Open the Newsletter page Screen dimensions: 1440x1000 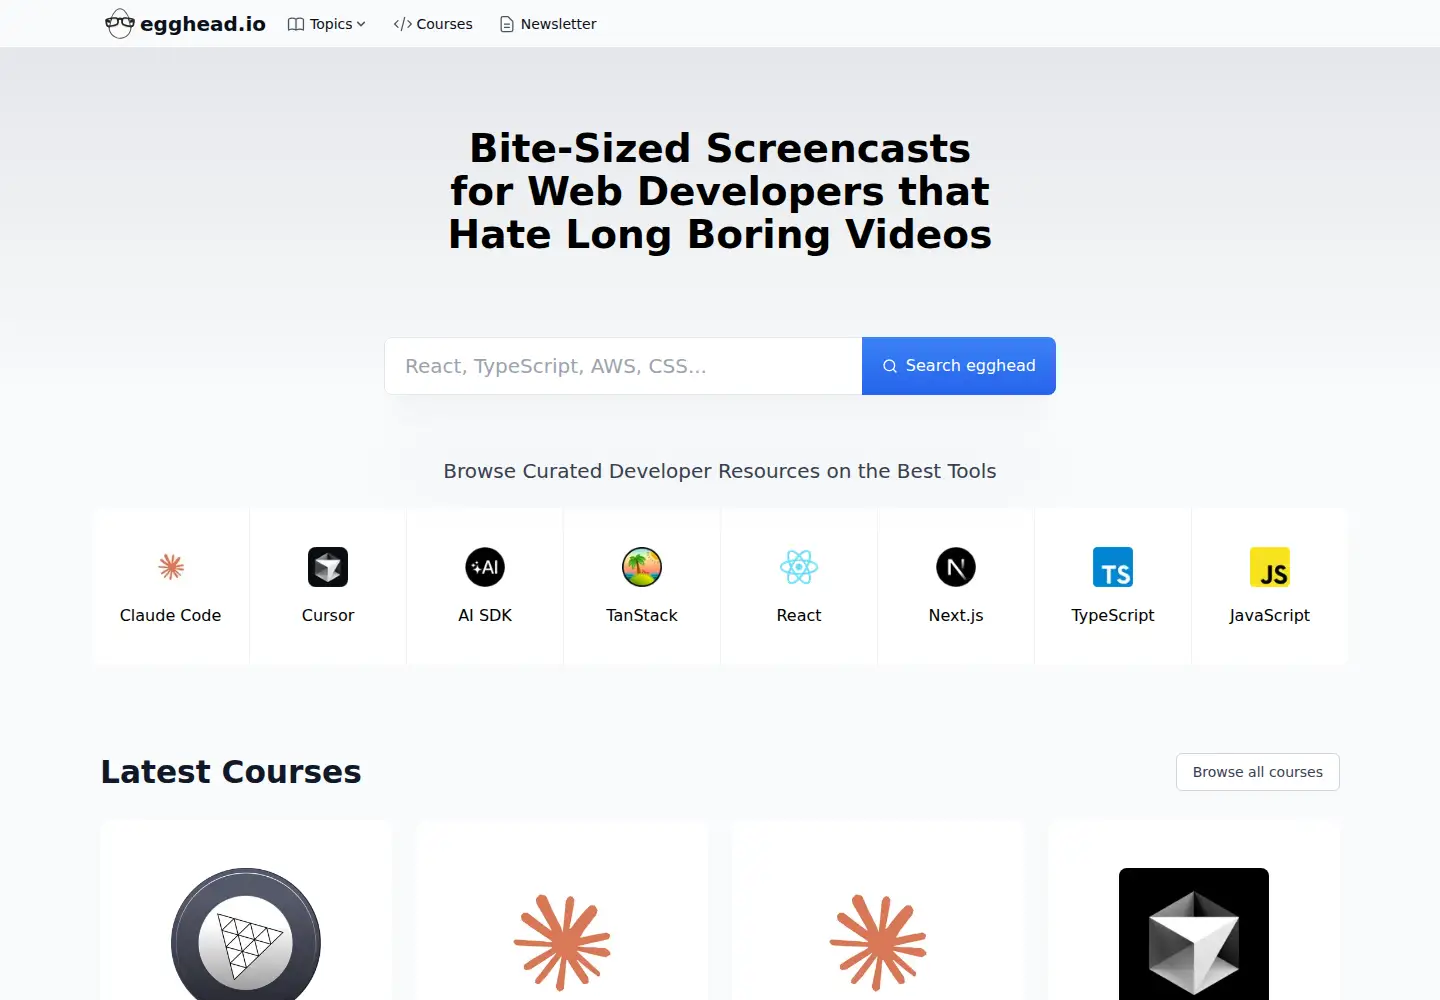(548, 24)
